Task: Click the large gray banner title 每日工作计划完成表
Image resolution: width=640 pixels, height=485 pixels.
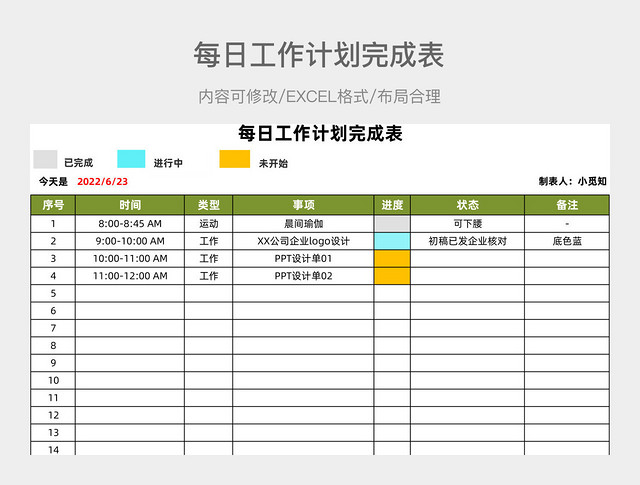Action: 319,55
